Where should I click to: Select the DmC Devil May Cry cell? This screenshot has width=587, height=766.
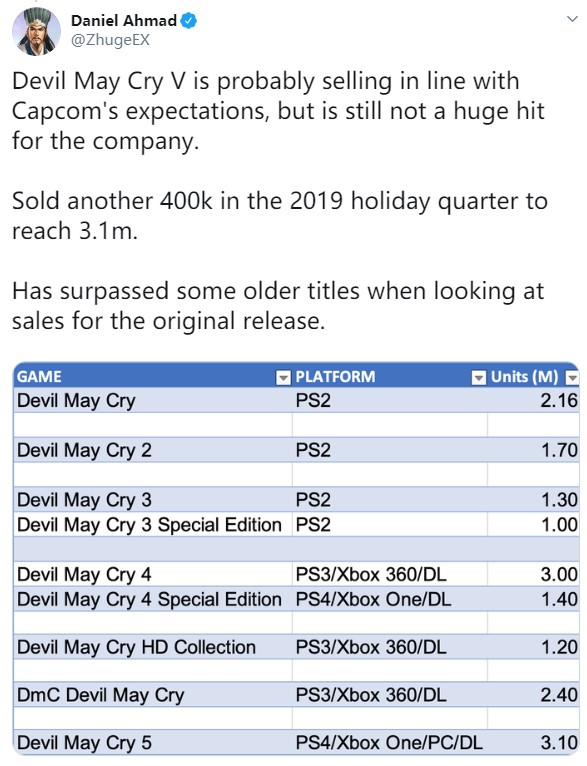[x=153, y=695]
